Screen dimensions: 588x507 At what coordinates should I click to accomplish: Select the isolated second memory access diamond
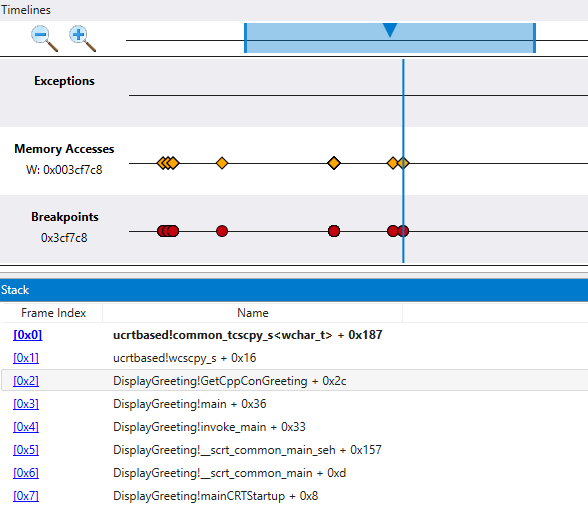[222, 163]
